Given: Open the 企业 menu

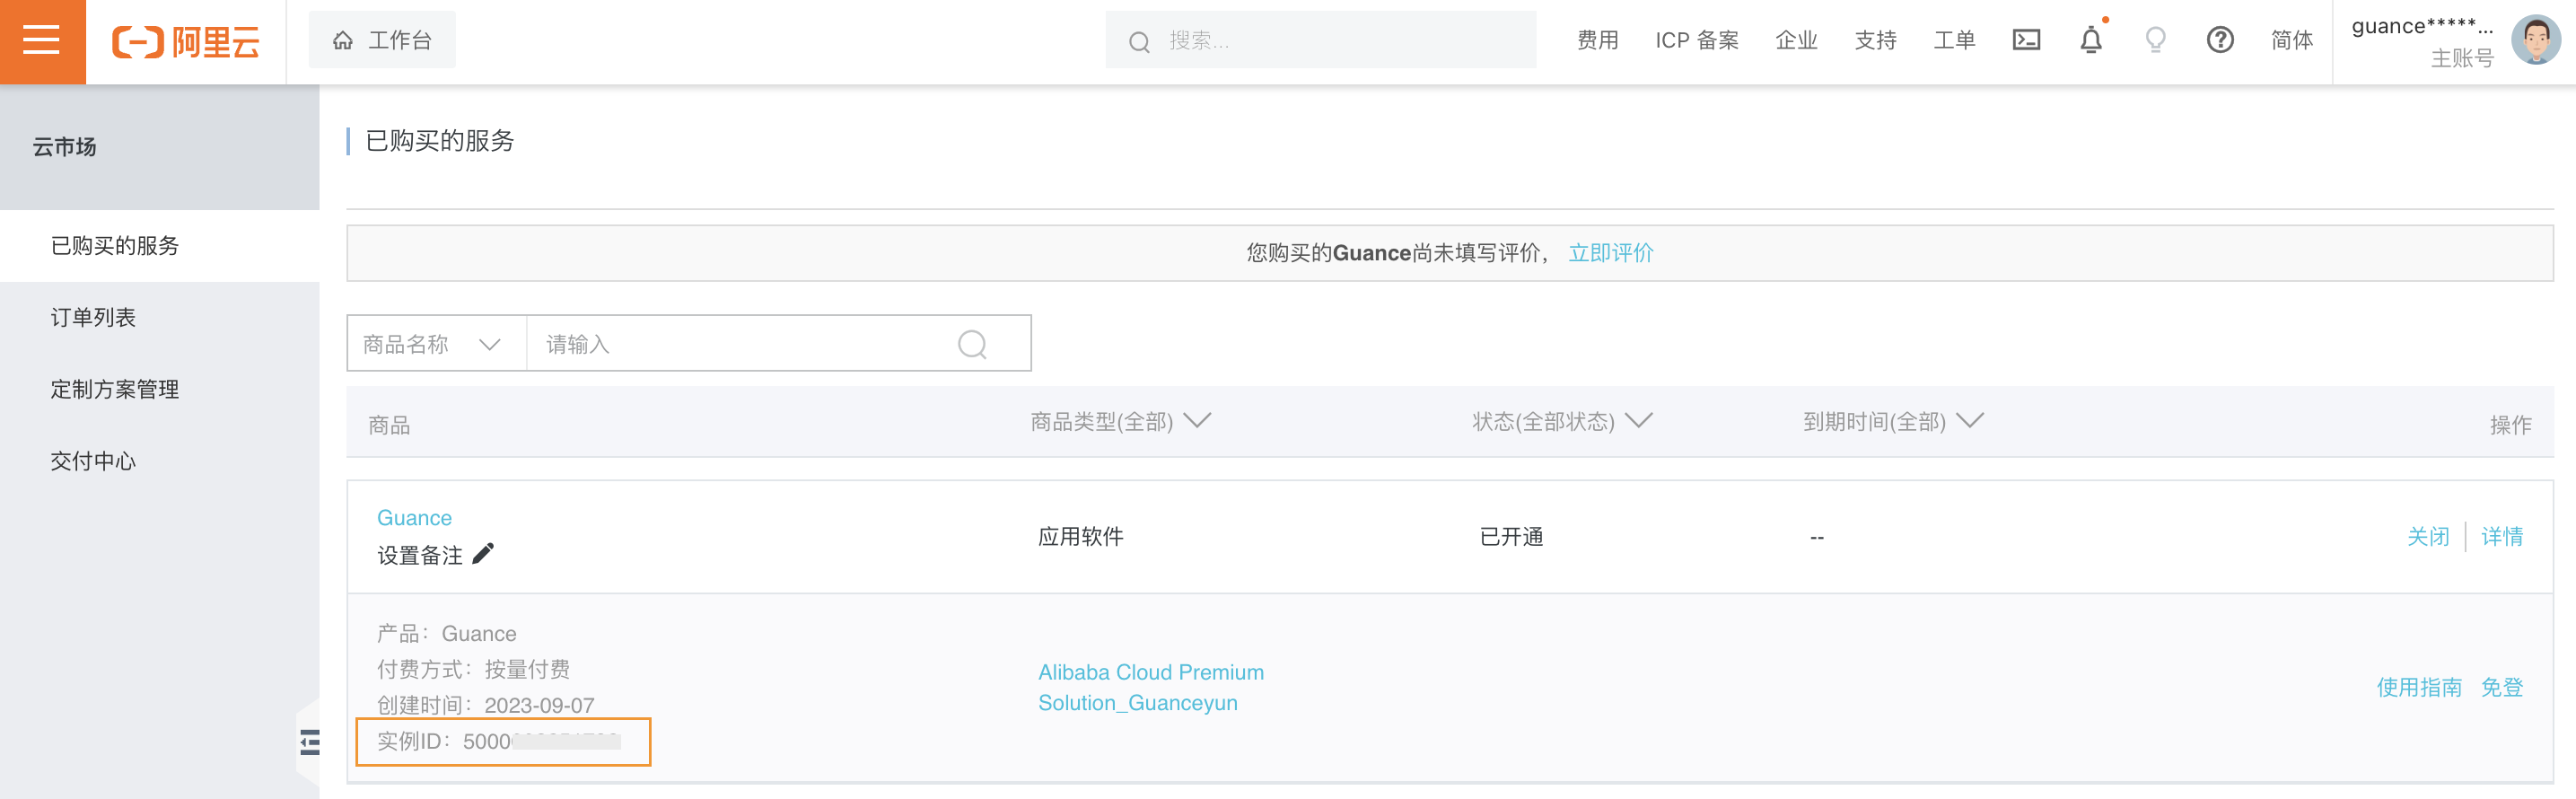Looking at the screenshot, I should point(1796,40).
